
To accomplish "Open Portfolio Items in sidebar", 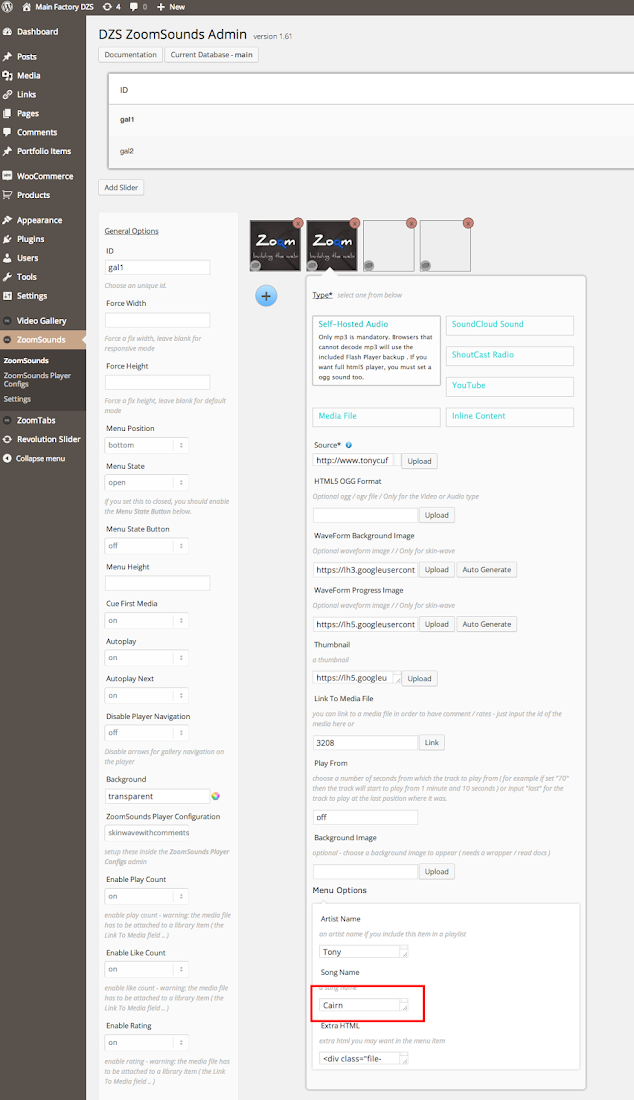I will point(43,151).
